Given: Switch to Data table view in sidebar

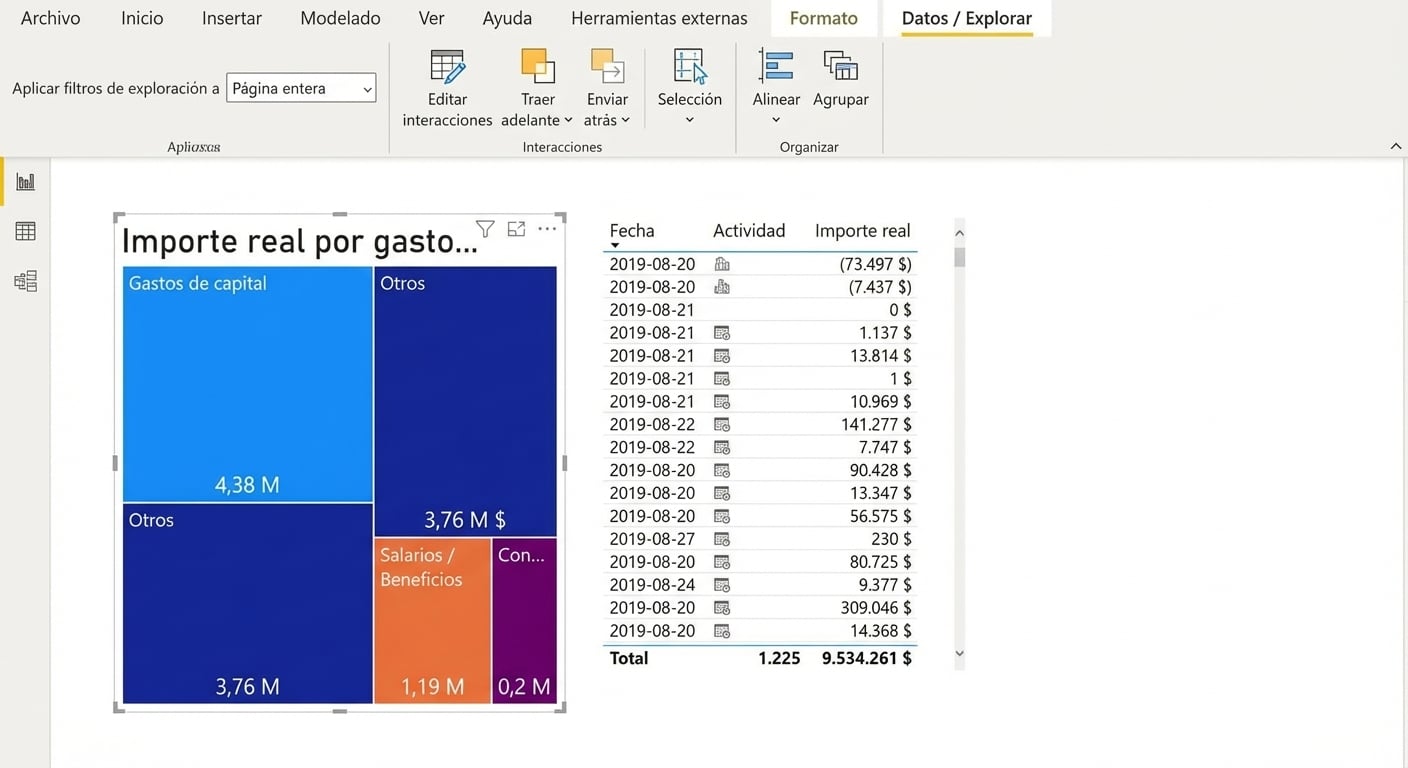Looking at the screenshot, I should coord(25,231).
